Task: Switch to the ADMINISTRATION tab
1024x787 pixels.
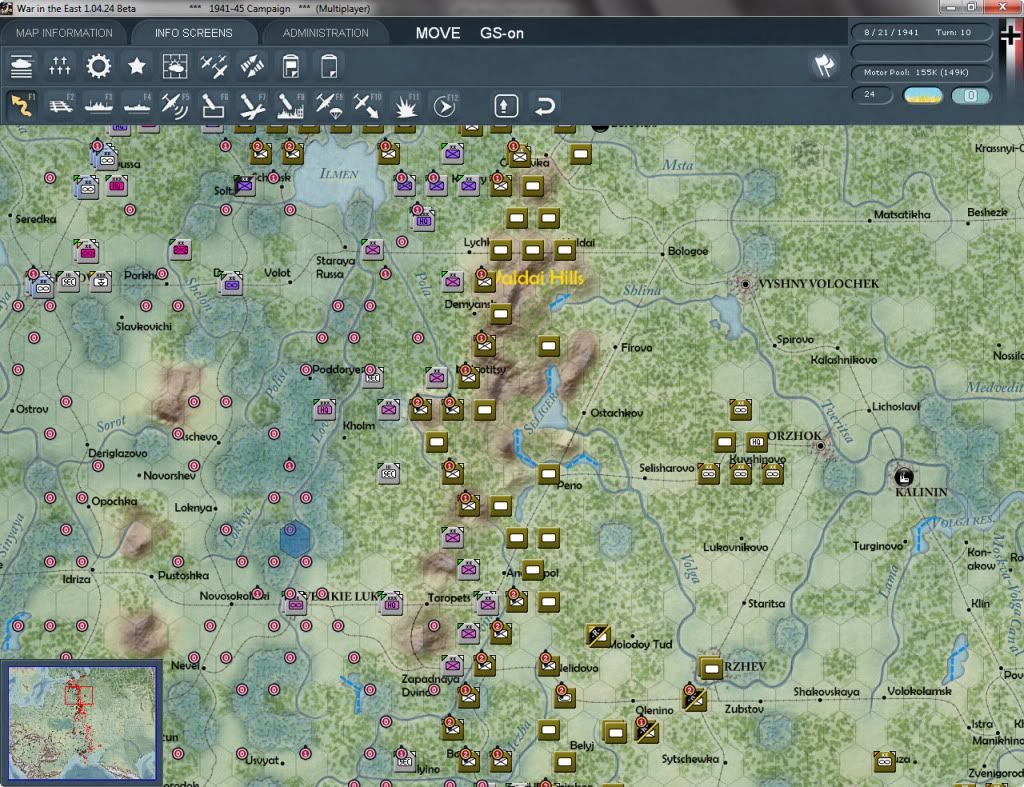Action: pyautogui.click(x=325, y=33)
